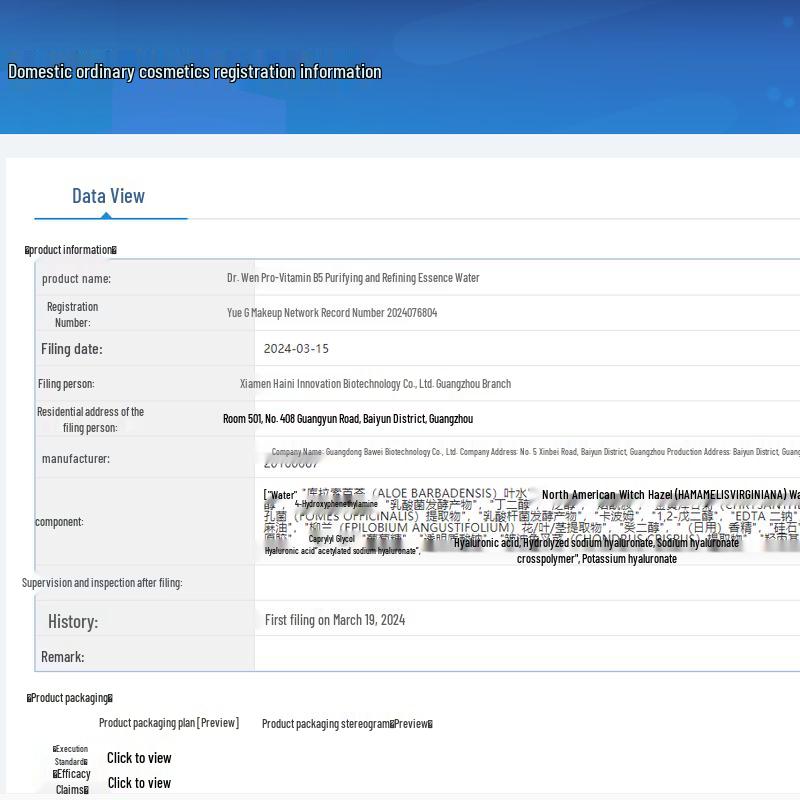This screenshot has width=800, height=800.
Task: Click the page title heading
Action: point(195,72)
